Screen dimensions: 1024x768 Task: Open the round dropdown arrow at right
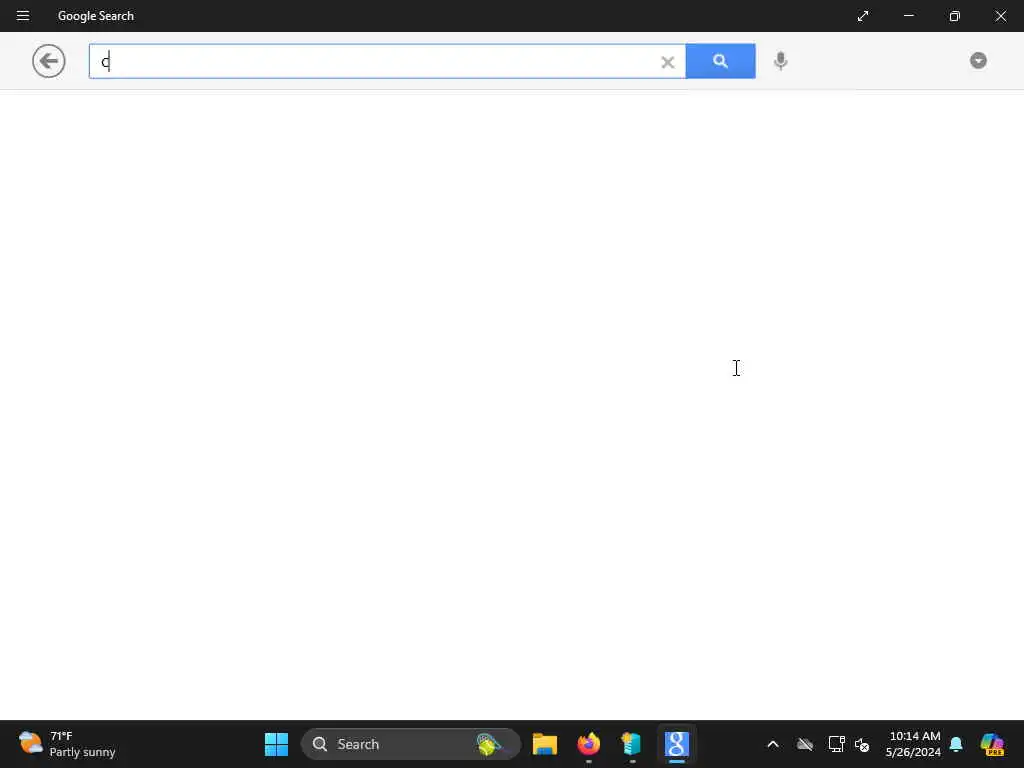(978, 61)
